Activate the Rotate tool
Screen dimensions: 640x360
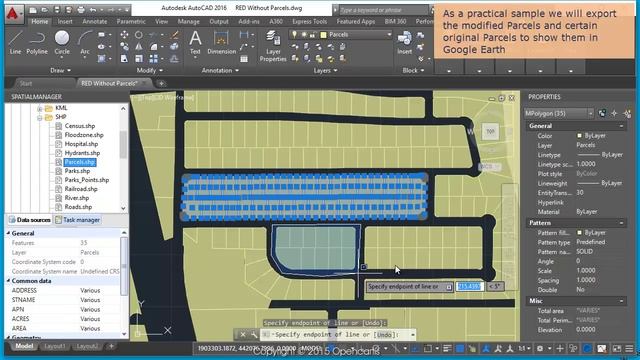139,35
